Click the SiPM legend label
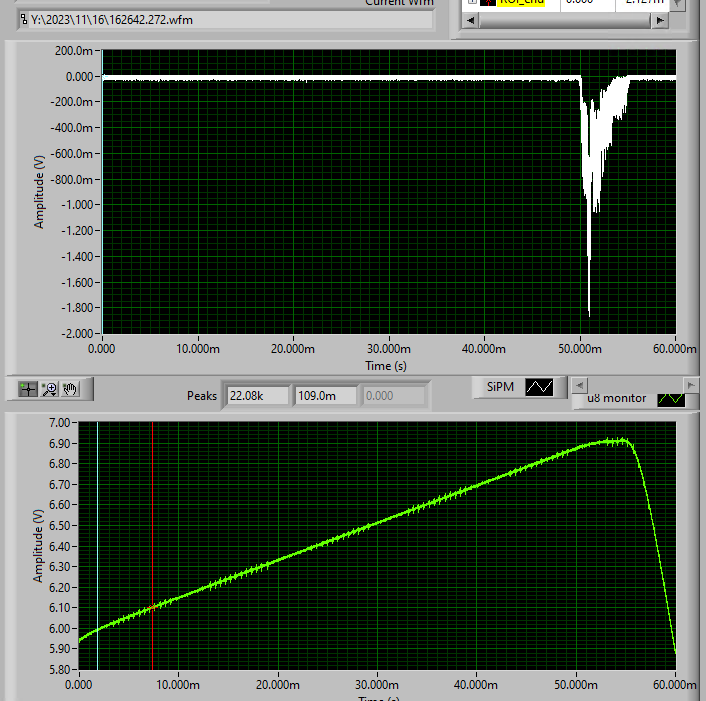 500,387
